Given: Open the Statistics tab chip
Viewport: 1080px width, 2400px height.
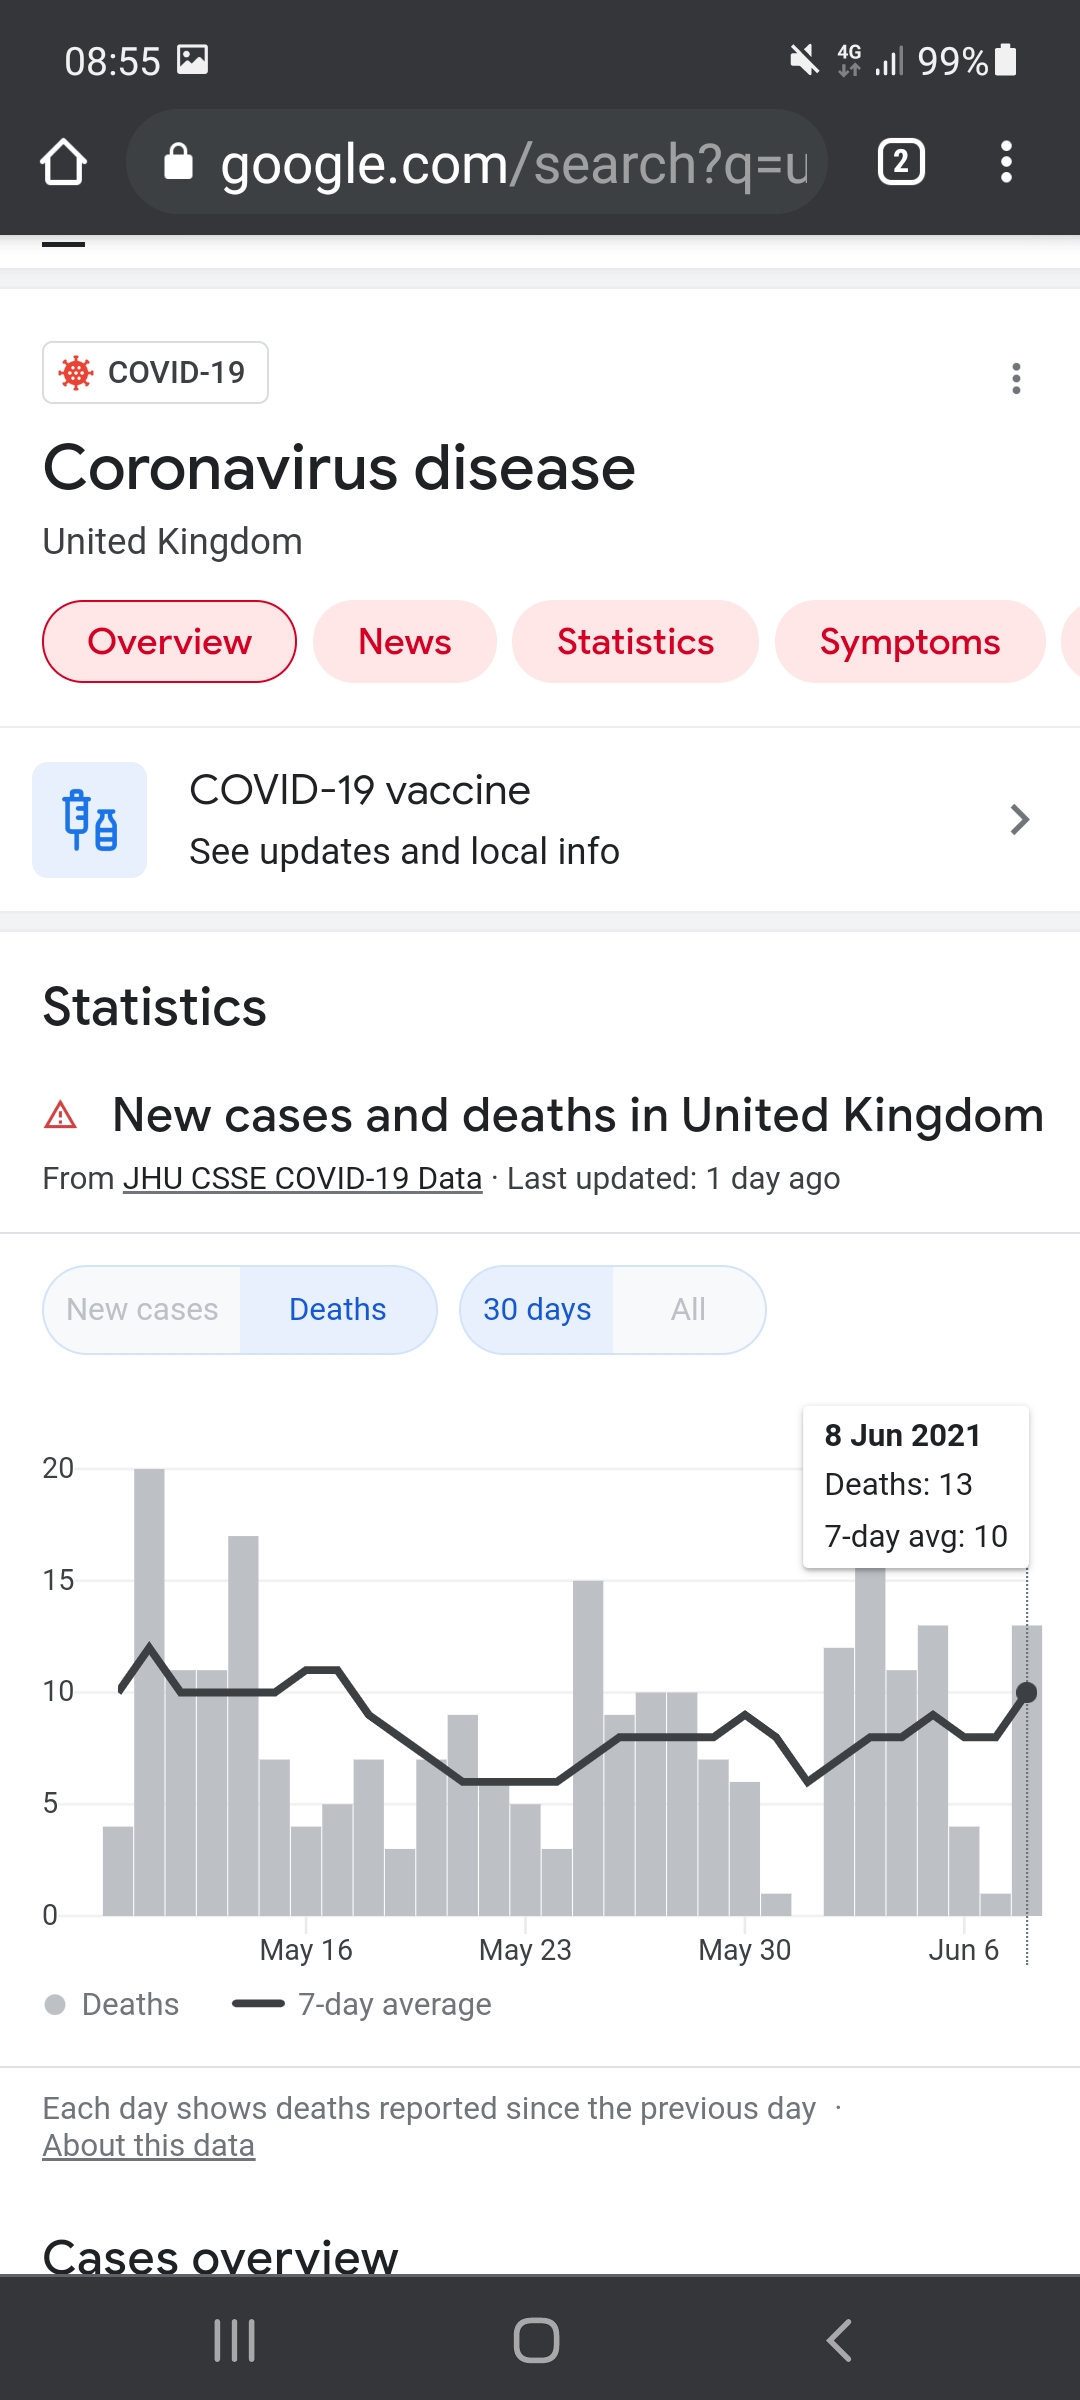Looking at the screenshot, I should (x=635, y=642).
